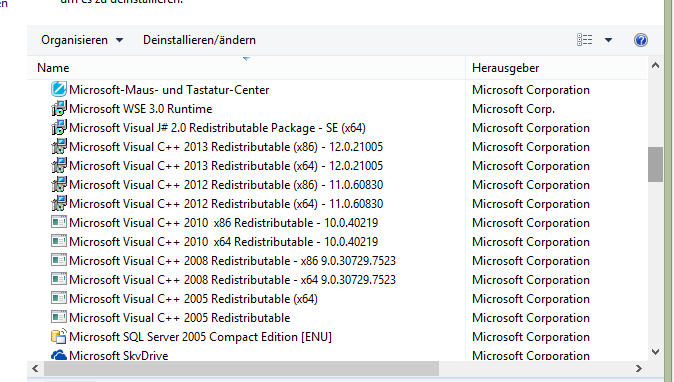Click Microsoft Corp. publisher of WSE 3.0 Runtime
Screen dimensions: 674x382
point(513,109)
